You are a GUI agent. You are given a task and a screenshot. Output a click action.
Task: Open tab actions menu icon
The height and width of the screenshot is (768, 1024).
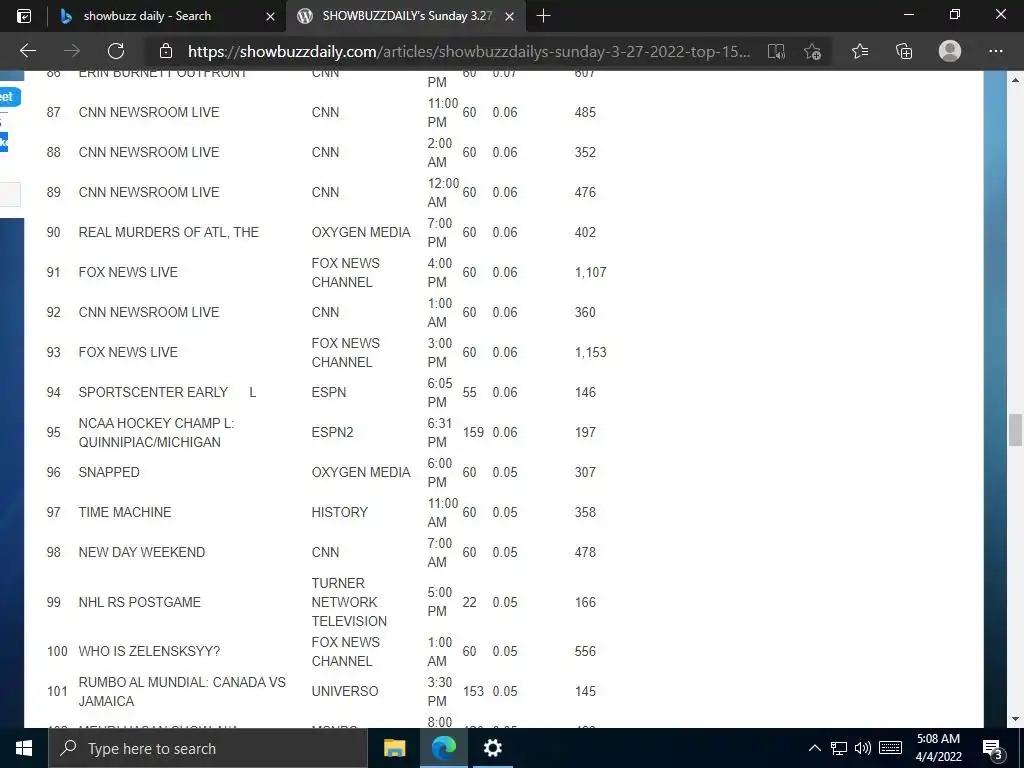point(24,16)
